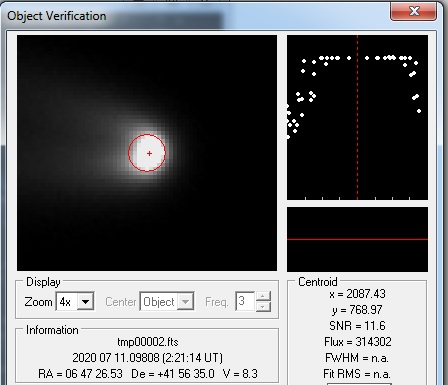The width and height of the screenshot is (448, 385).
Task: Click the SNR = 11.6 readout
Action: click(357, 326)
